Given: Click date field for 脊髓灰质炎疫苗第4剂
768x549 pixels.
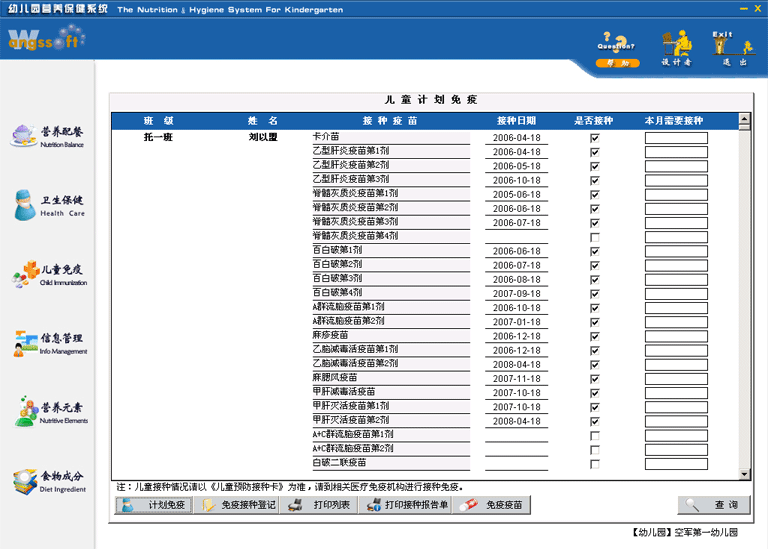Looking at the screenshot, I should click(x=516, y=237).
